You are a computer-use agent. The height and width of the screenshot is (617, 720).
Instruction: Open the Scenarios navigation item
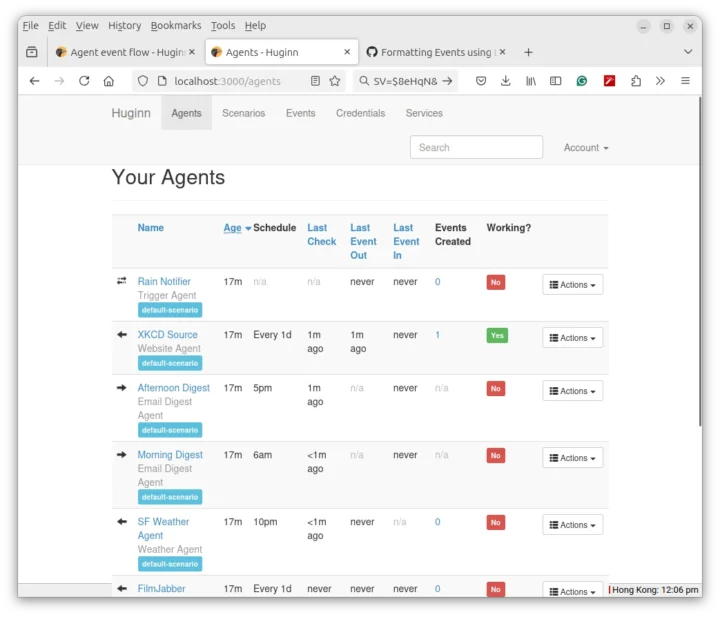tap(243, 113)
